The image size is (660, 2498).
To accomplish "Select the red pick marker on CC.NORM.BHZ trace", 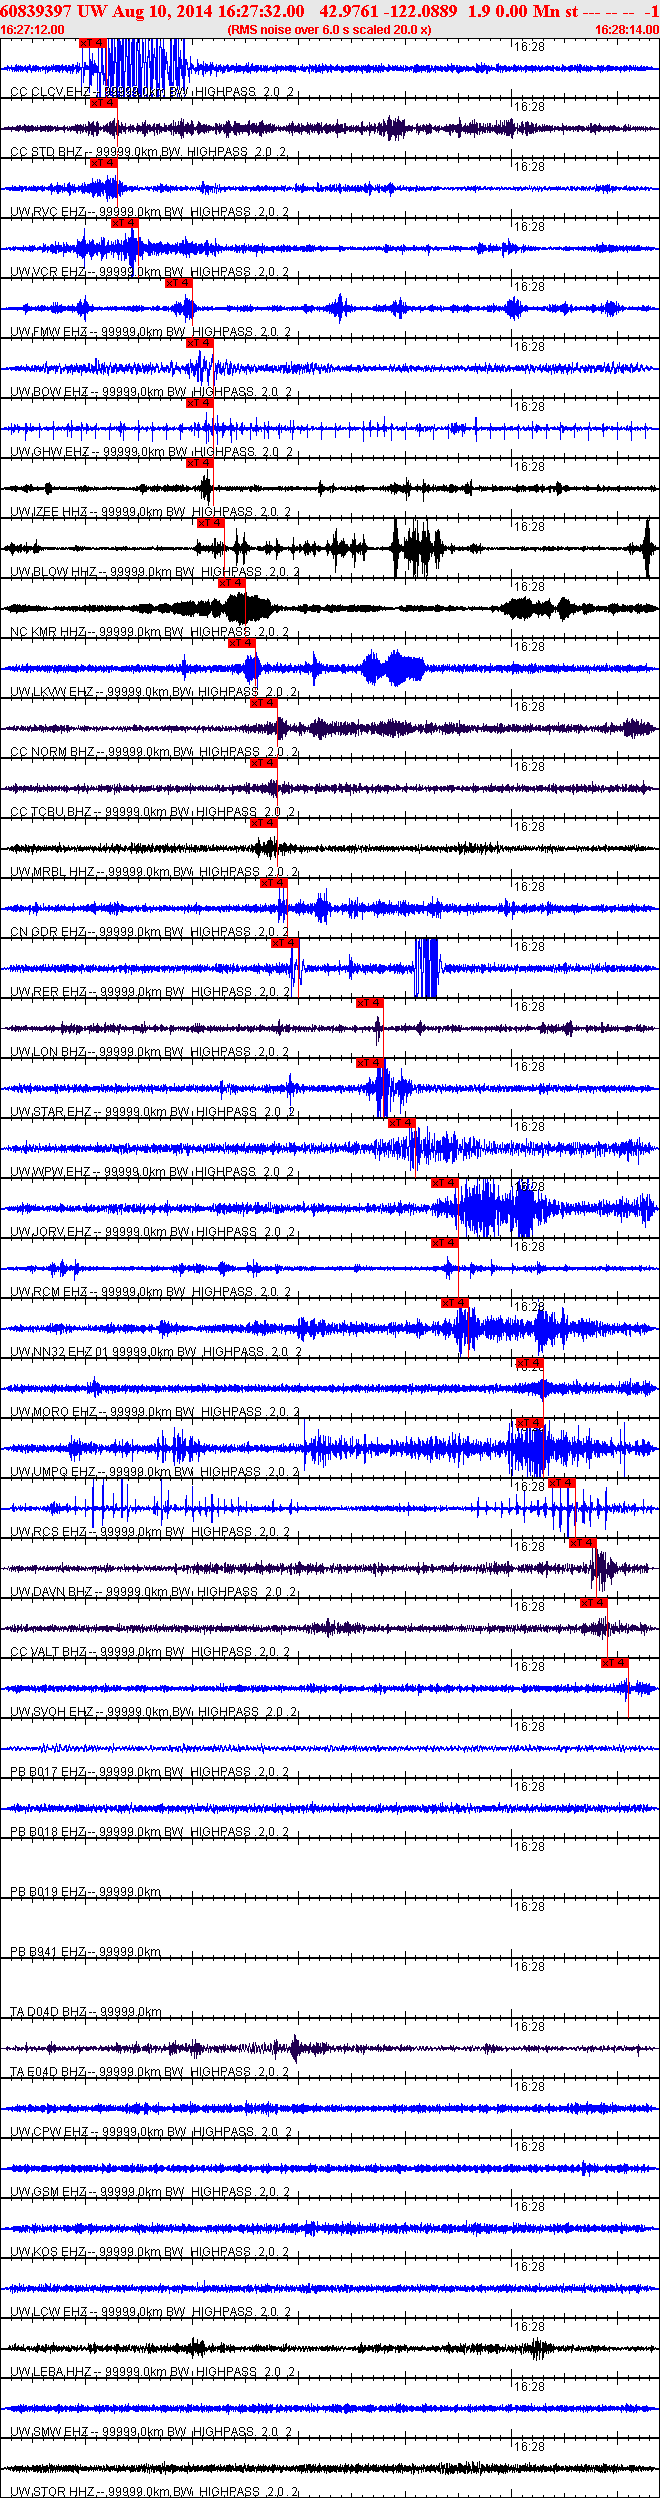I will click(264, 703).
